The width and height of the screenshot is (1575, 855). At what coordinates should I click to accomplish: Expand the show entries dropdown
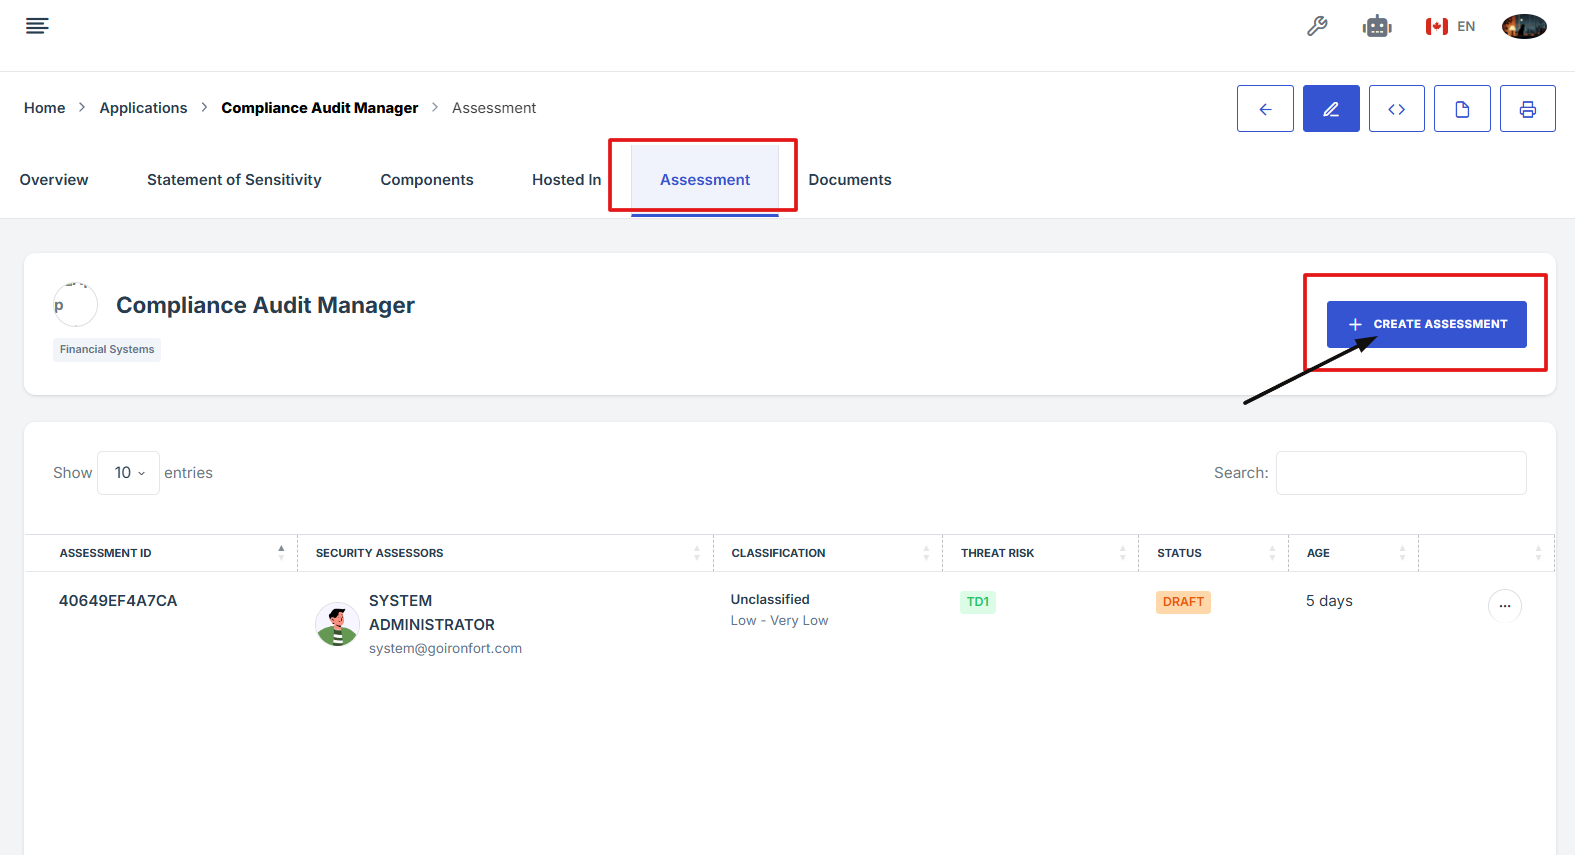129,473
